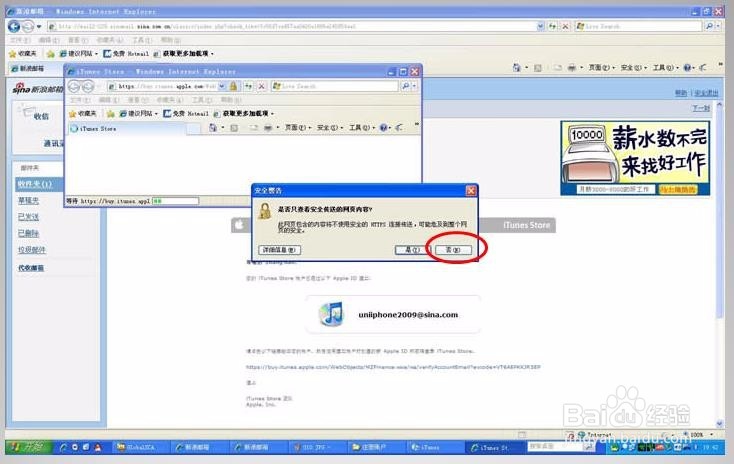Image resolution: width=734 pixels, height=464 pixels.
Task: Open the 收件夹(1) inbox folder
Action: point(35,184)
